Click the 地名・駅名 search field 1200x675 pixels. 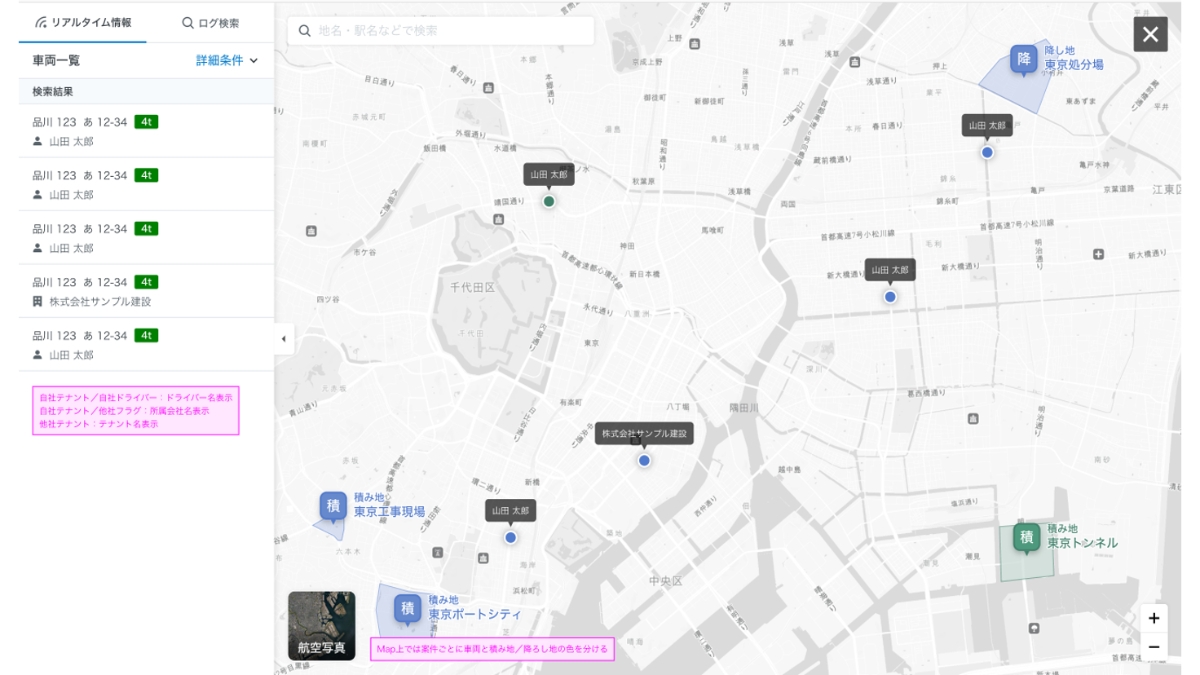pos(441,31)
